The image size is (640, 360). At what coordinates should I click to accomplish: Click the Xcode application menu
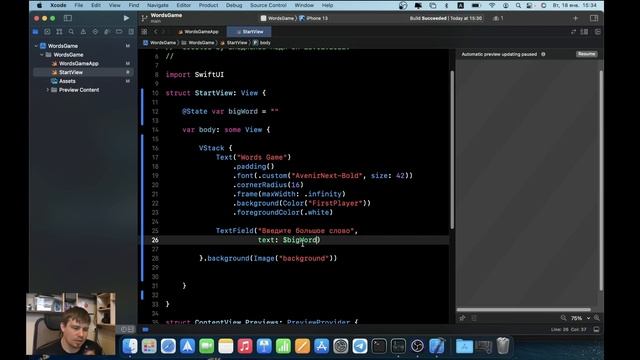point(58,5)
